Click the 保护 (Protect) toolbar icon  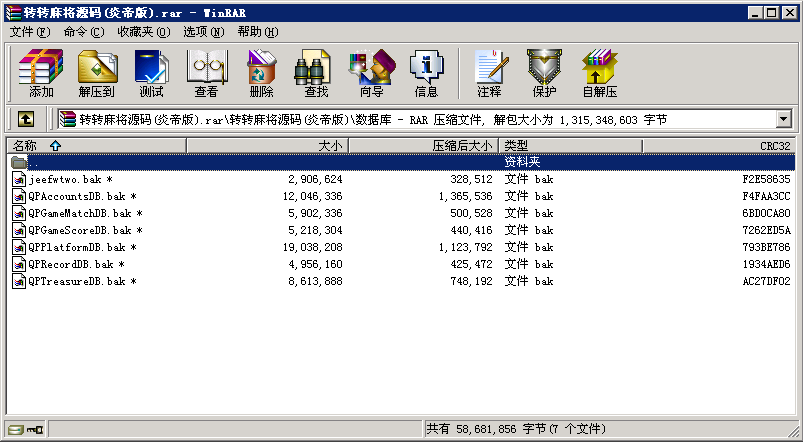click(544, 74)
